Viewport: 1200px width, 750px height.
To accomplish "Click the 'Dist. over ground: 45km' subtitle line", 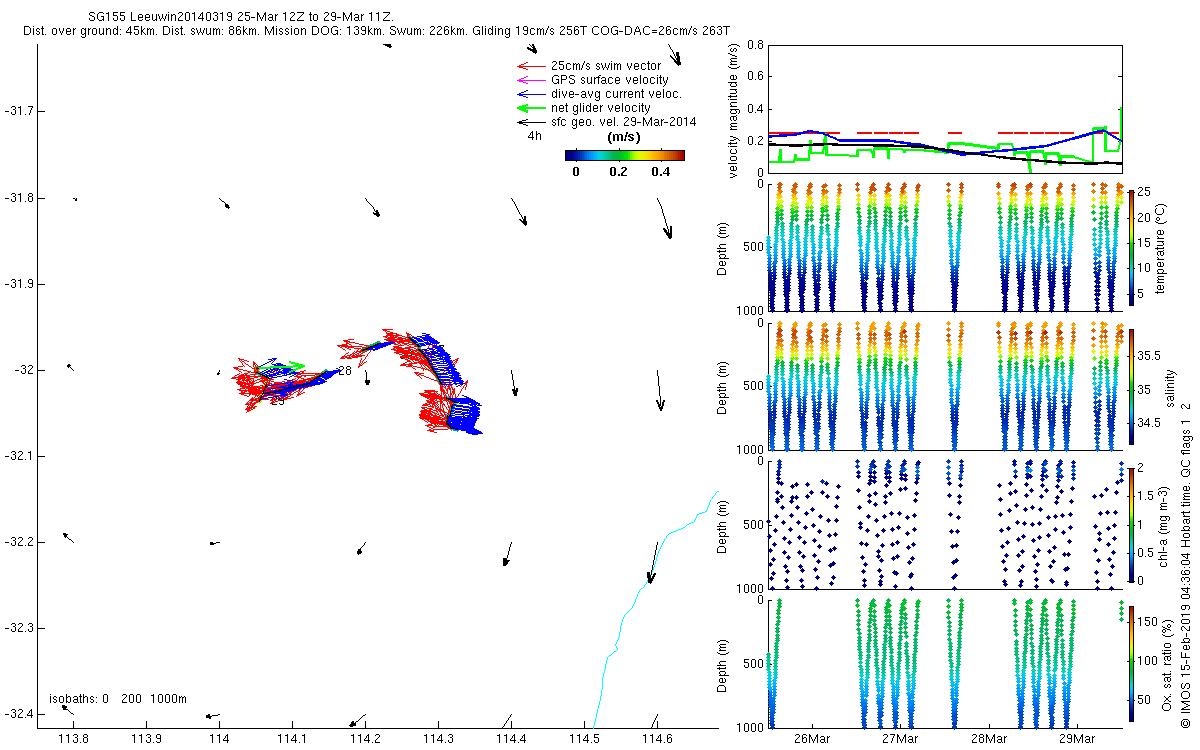I will (376, 32).
